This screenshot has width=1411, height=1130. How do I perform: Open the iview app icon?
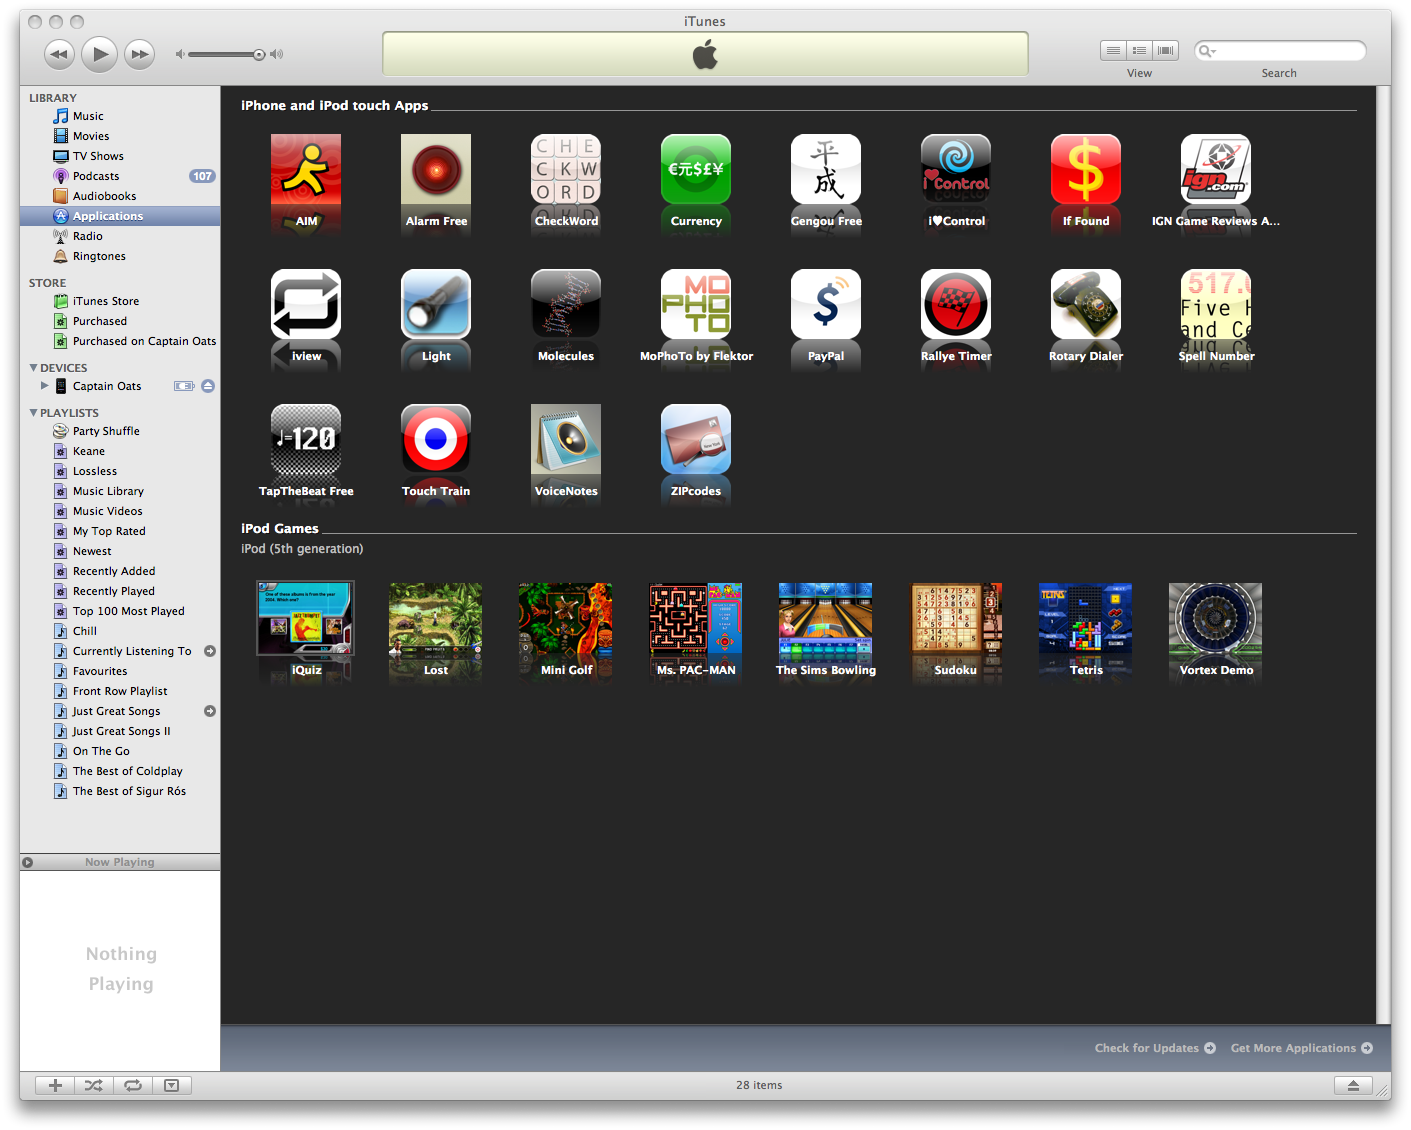pyautogui.click(x=306, y=304)
